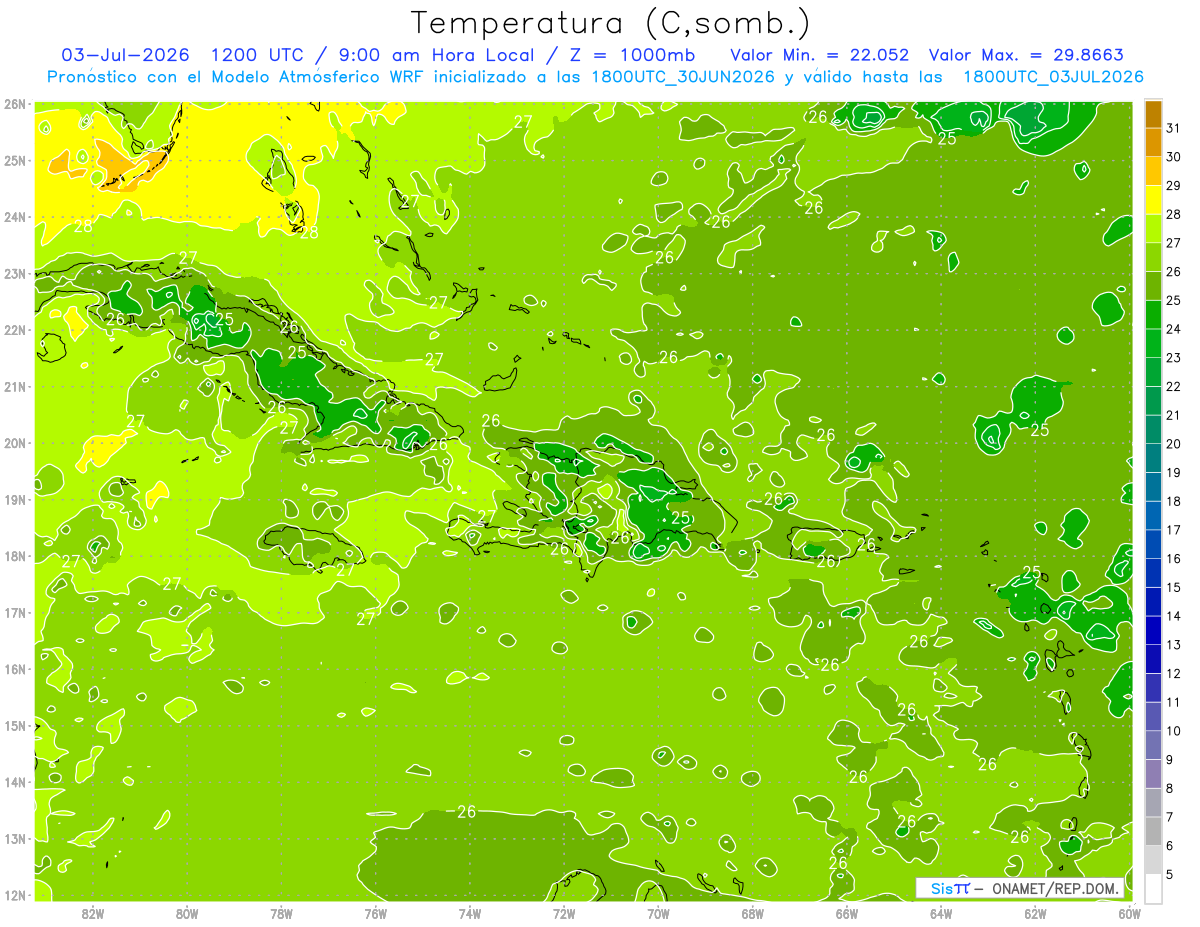The width and height of the screenshot is (1200, 927).
Task: Click the 26N latitude axis label
Action: pyautogui.click(x=14, y=104)
